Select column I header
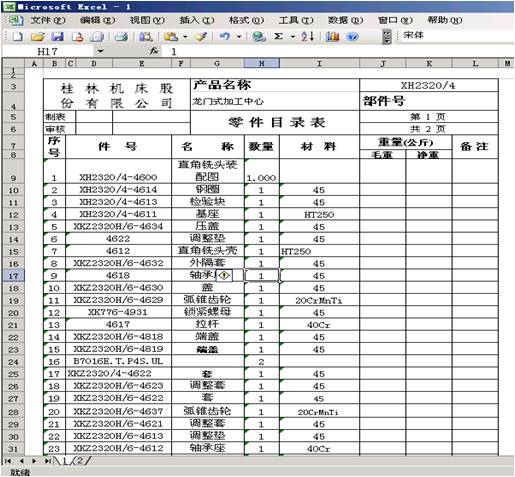The width and height of the screenshot is (515, 477). coord(319,63)
